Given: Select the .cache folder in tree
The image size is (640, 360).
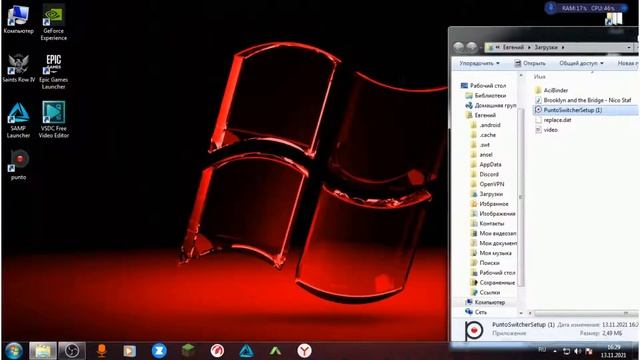Looking at the screenshot, I should 483,135.
